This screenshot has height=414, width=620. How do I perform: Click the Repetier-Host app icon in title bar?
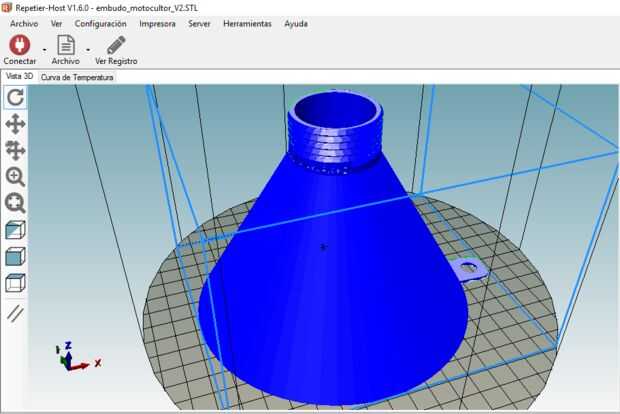coord(6,7)
